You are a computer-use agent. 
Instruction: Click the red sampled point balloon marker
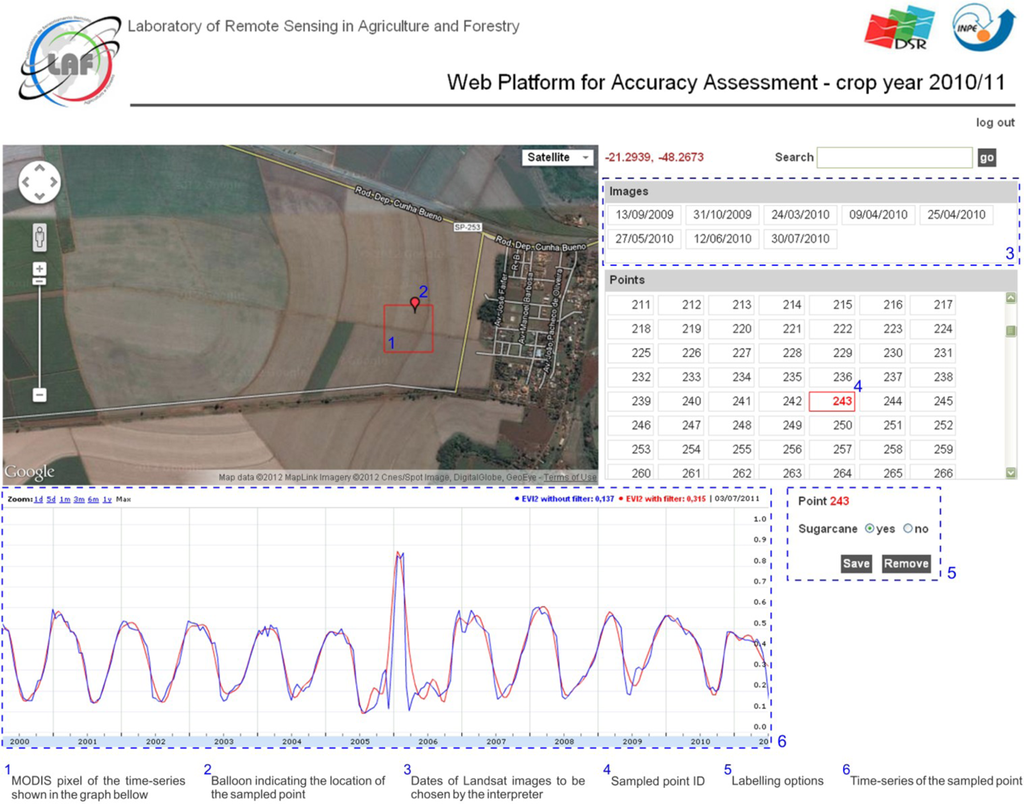click(415, 302)
